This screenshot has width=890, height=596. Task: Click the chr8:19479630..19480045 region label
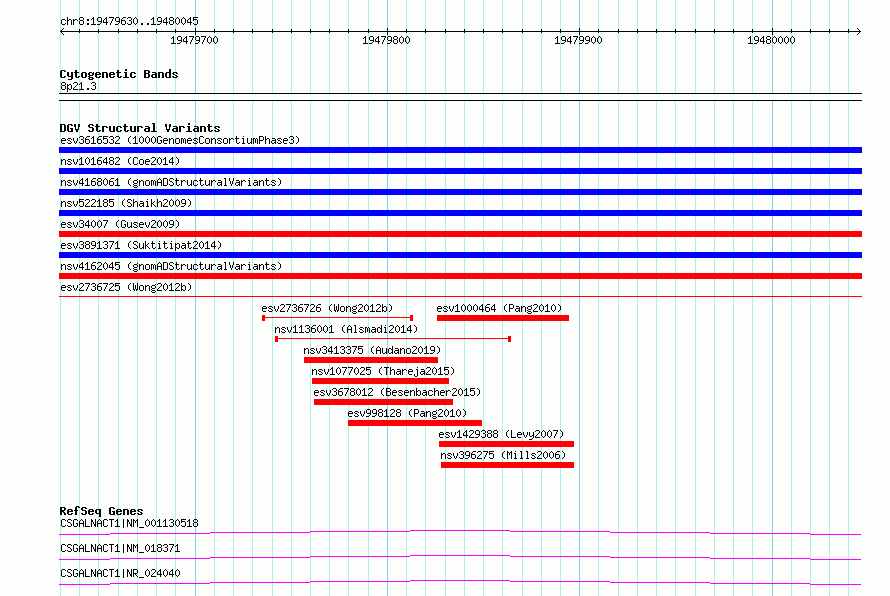(x=129, y=21)
